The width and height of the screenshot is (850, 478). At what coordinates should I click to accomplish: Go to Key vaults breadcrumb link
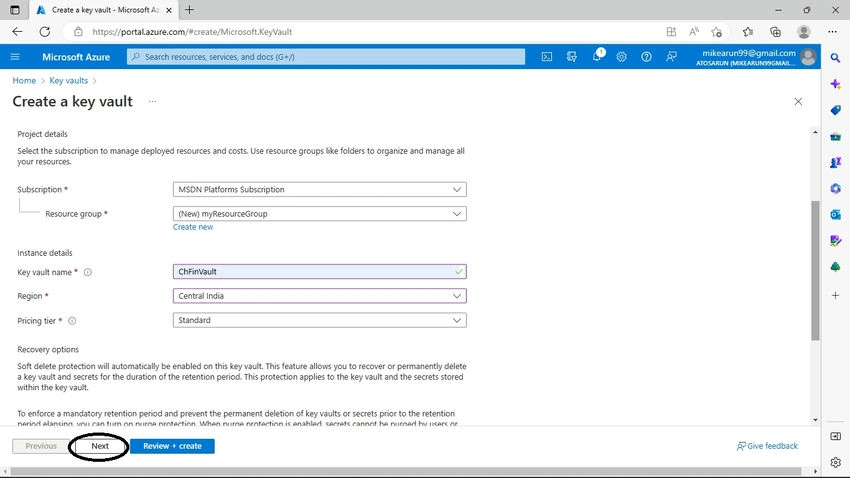click(68, 80)
